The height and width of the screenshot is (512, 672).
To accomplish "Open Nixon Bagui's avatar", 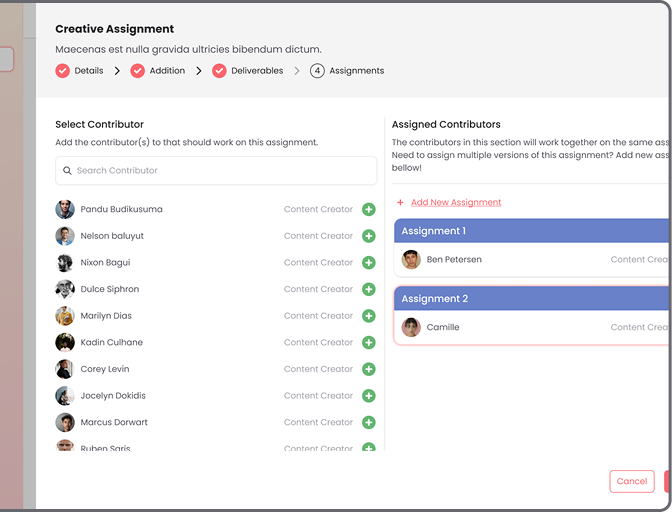I will pyautogui.click(x=65, y=263).
